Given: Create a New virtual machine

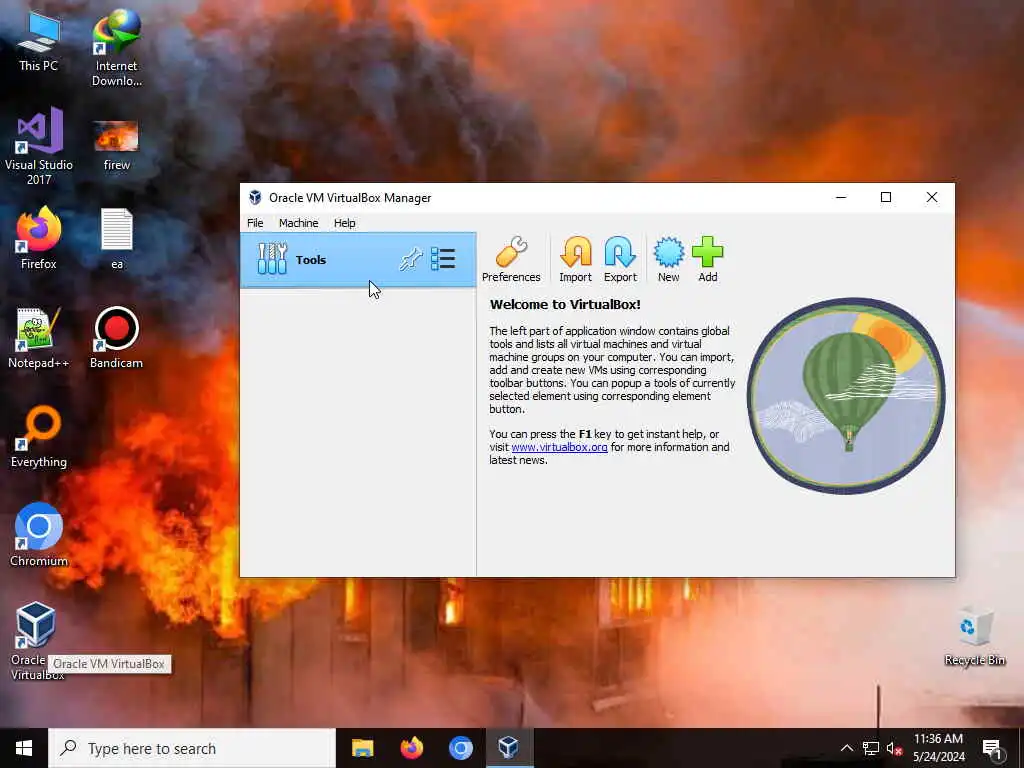Looking at the screenshot, I should [x=668, y=259].
